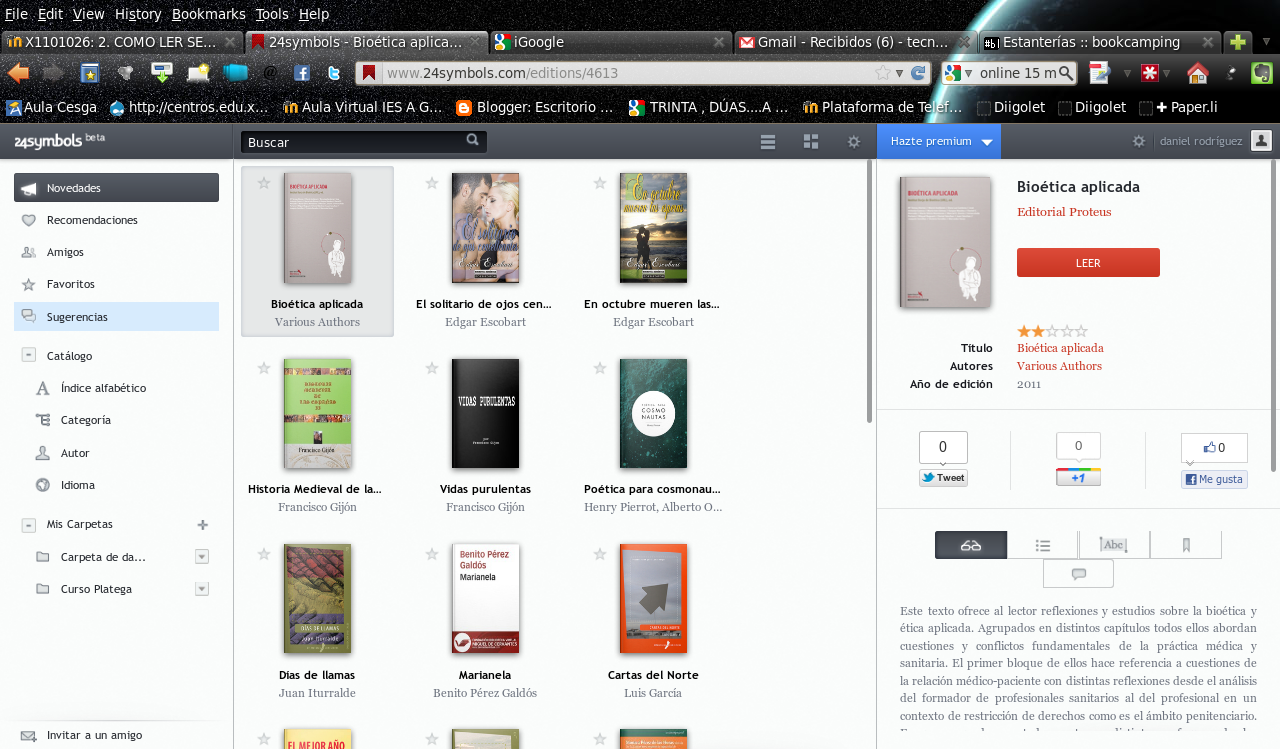Set rating with the fourth star
The width and height of the screenshot is (1280, 749).
tap(1067, 331)
